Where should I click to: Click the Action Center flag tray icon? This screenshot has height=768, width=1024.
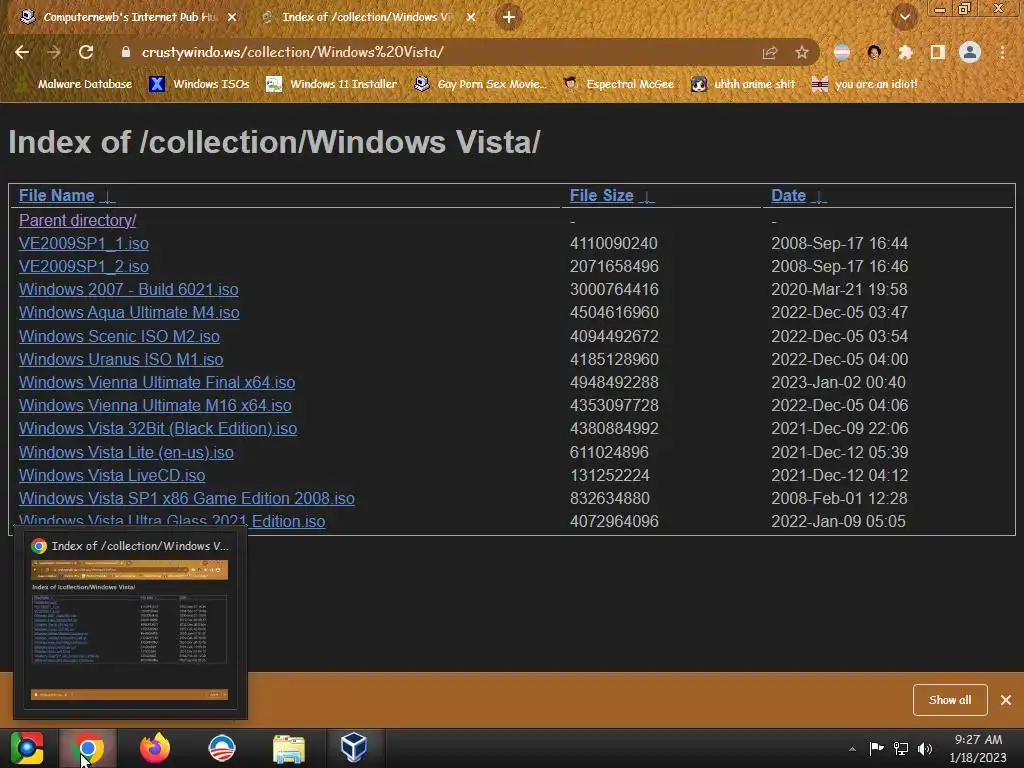point(876,748)
